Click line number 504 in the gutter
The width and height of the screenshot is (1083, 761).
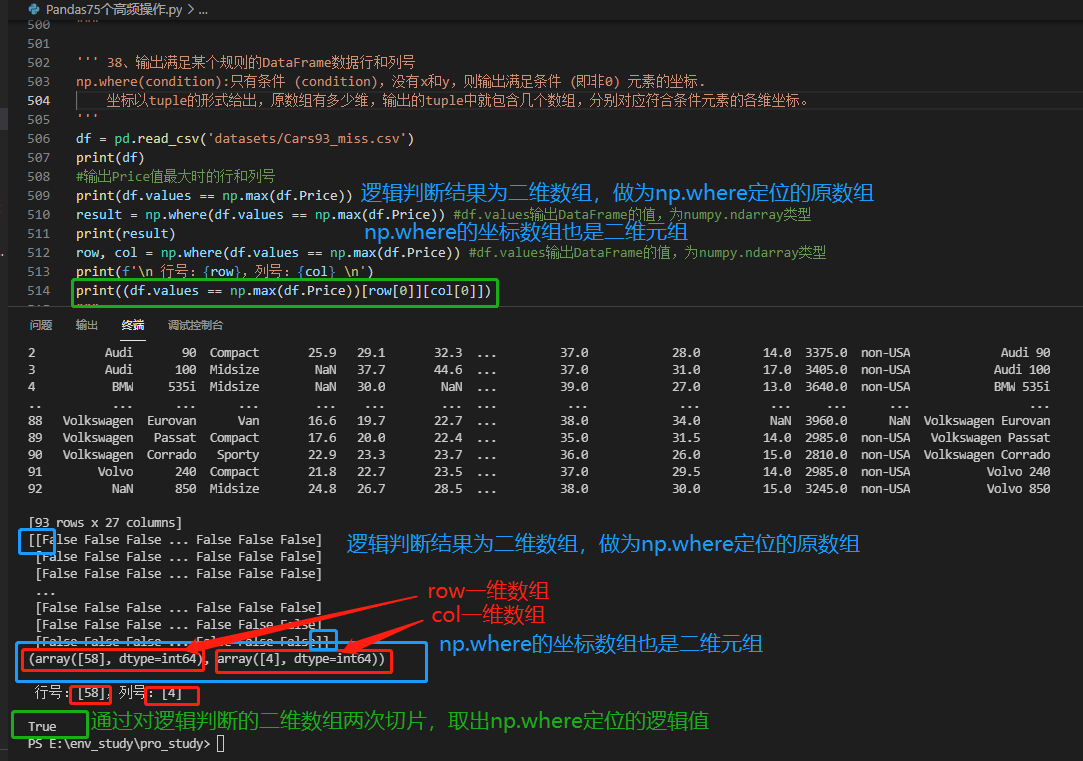pyautogui.click(x=39, y=101)
